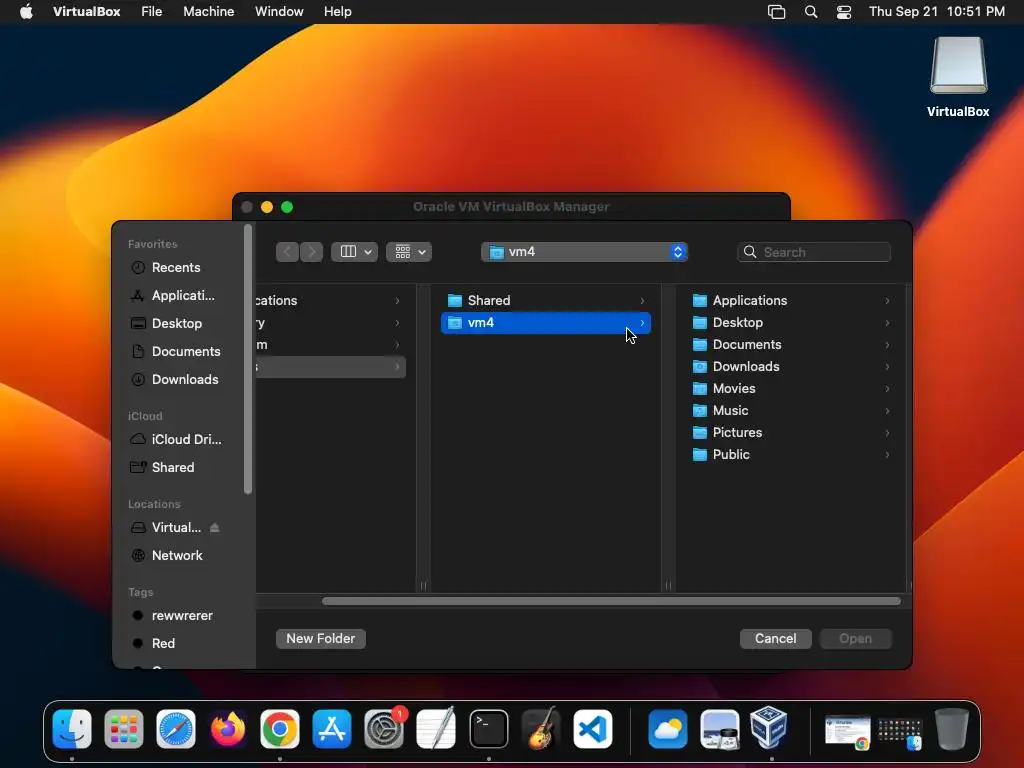
Task: Click the Stage Manager menu bar icon
Action: point(776,12)
